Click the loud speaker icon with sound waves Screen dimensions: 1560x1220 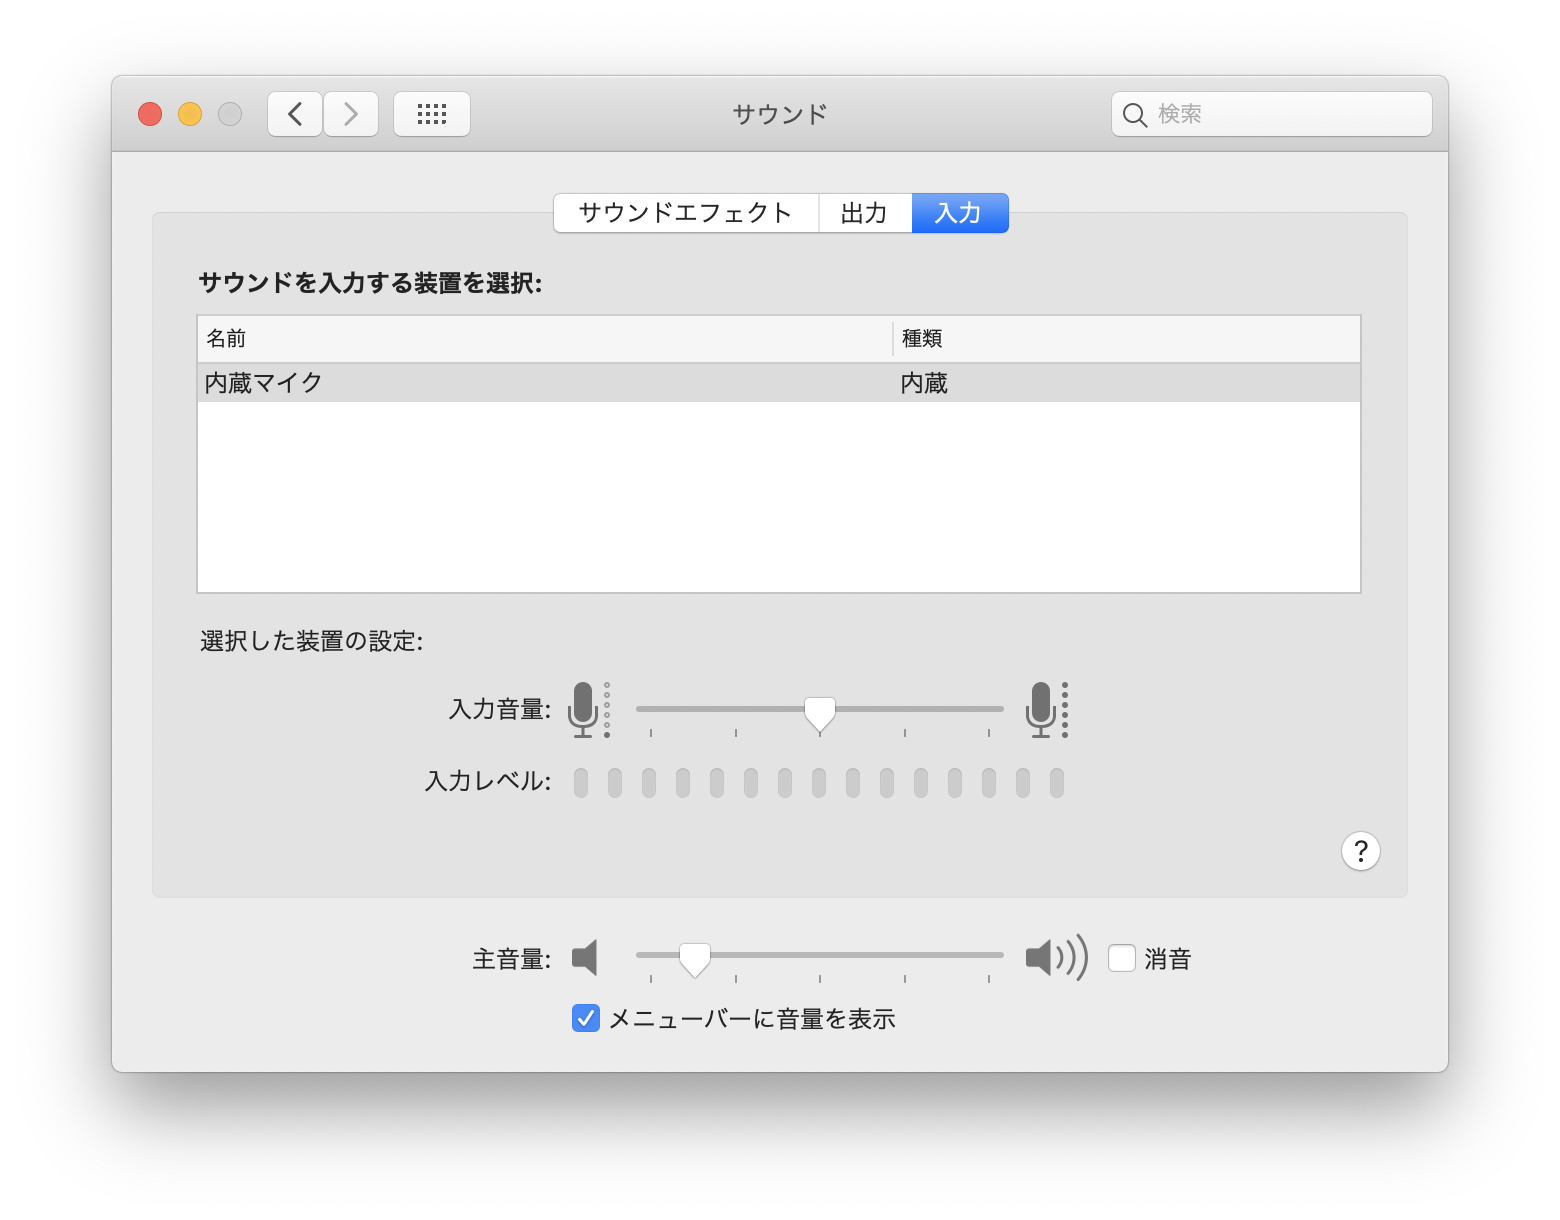1055,957
